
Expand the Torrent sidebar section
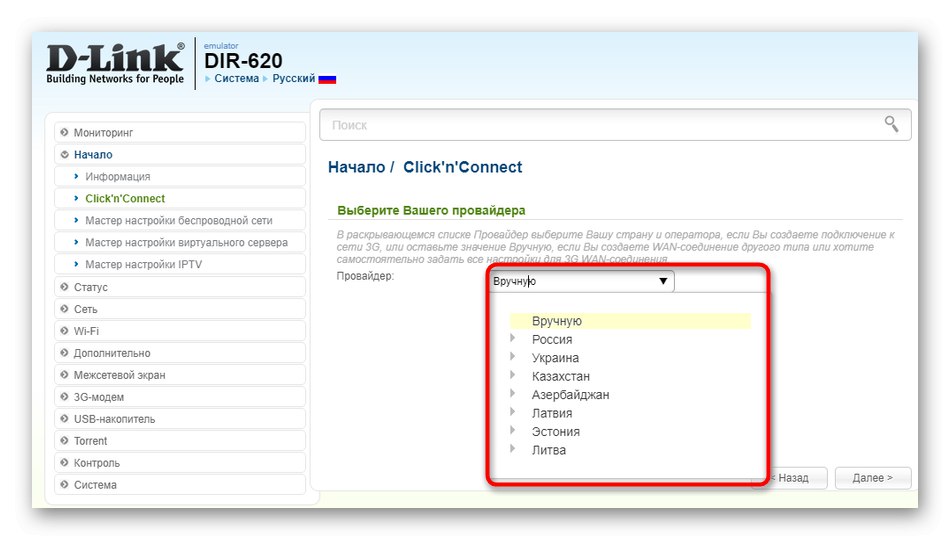coord(180,441)
